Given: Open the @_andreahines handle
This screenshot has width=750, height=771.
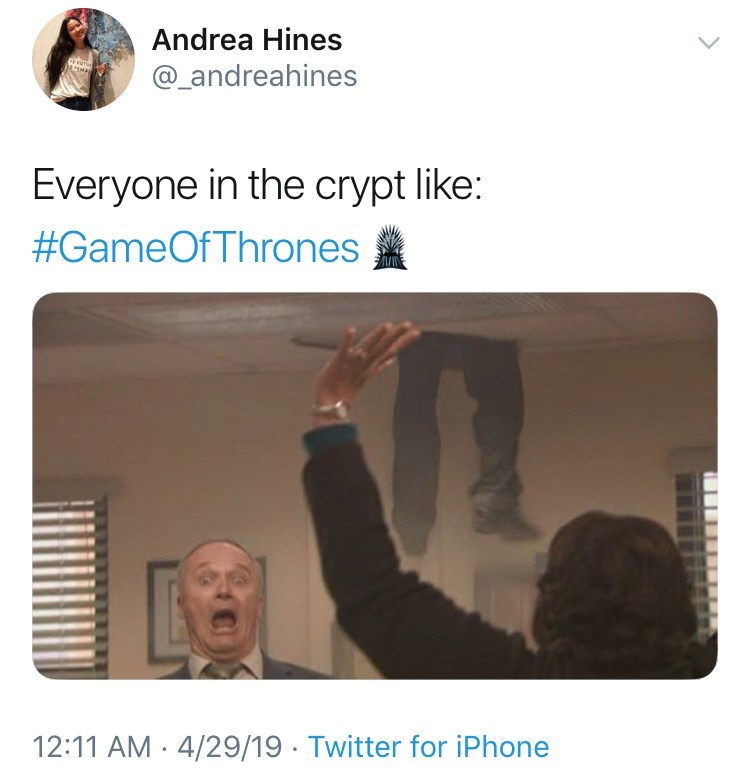Looking at the screenshot, I should coord(255,77).
